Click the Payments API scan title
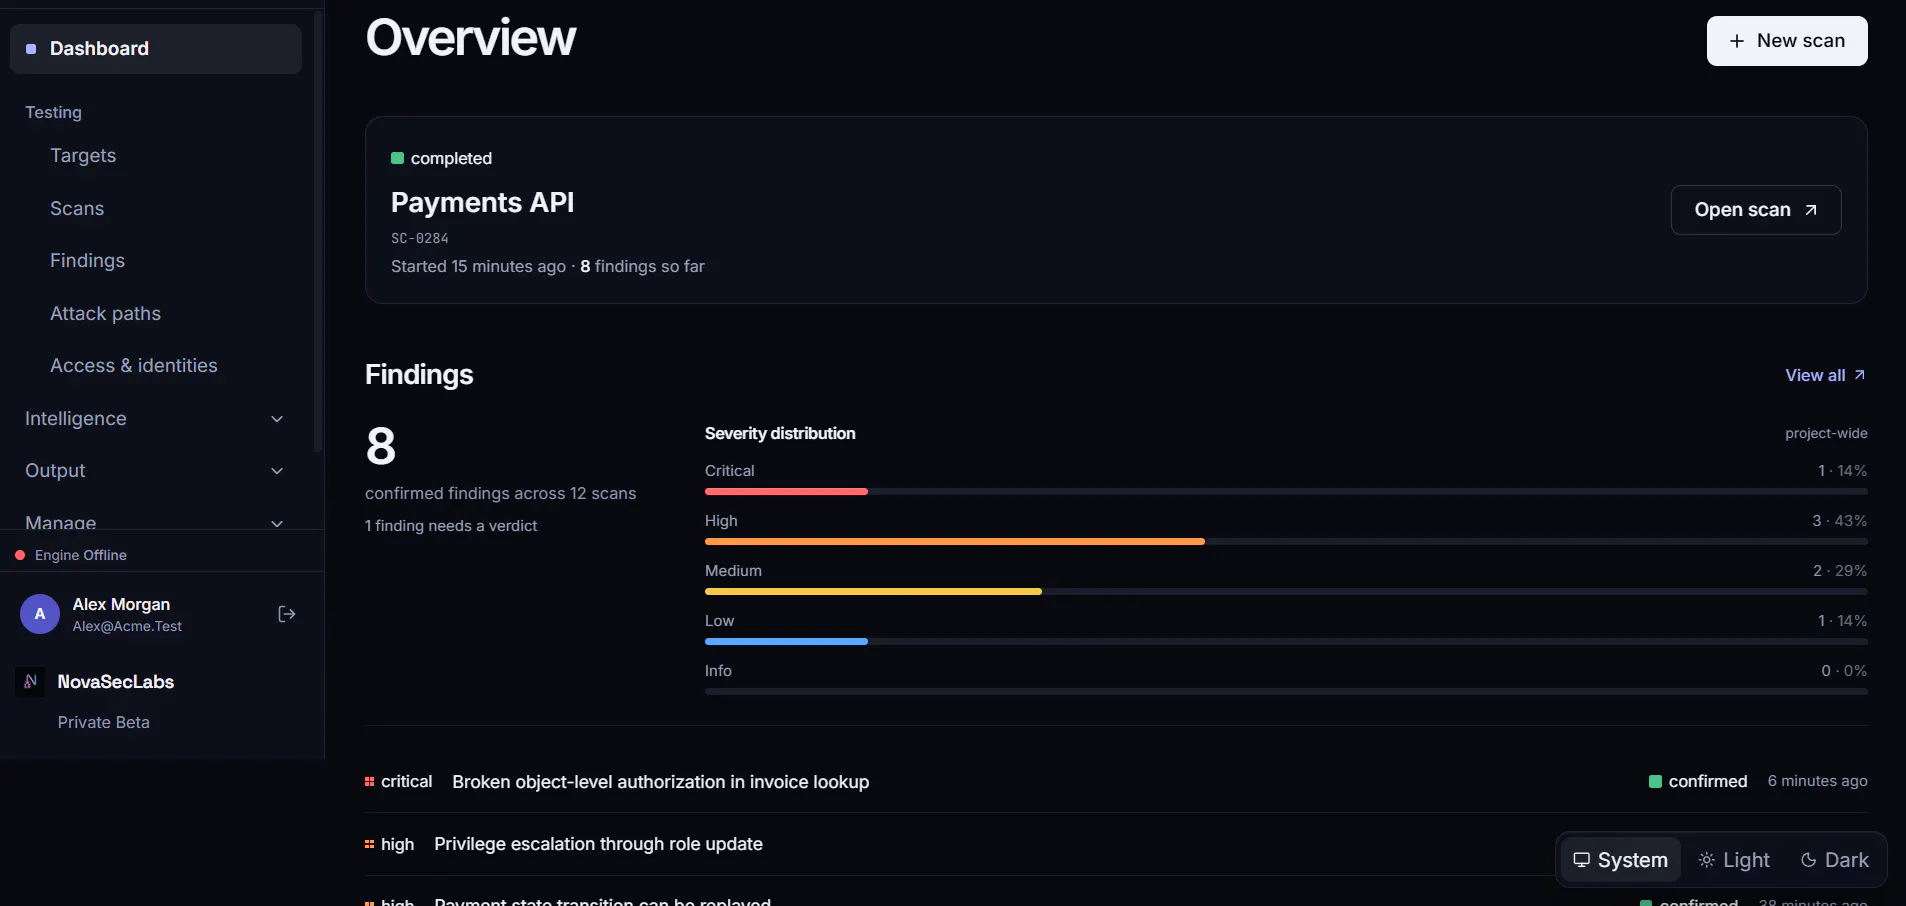1906x906 pixels. (482, 203)
